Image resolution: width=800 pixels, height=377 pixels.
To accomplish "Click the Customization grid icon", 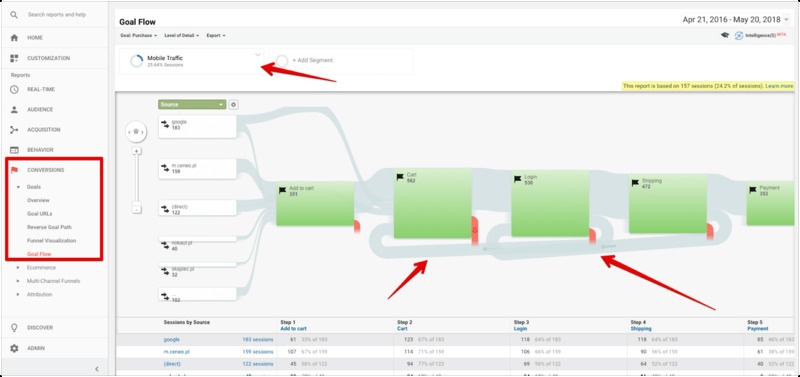I will (x=14, y=58).
